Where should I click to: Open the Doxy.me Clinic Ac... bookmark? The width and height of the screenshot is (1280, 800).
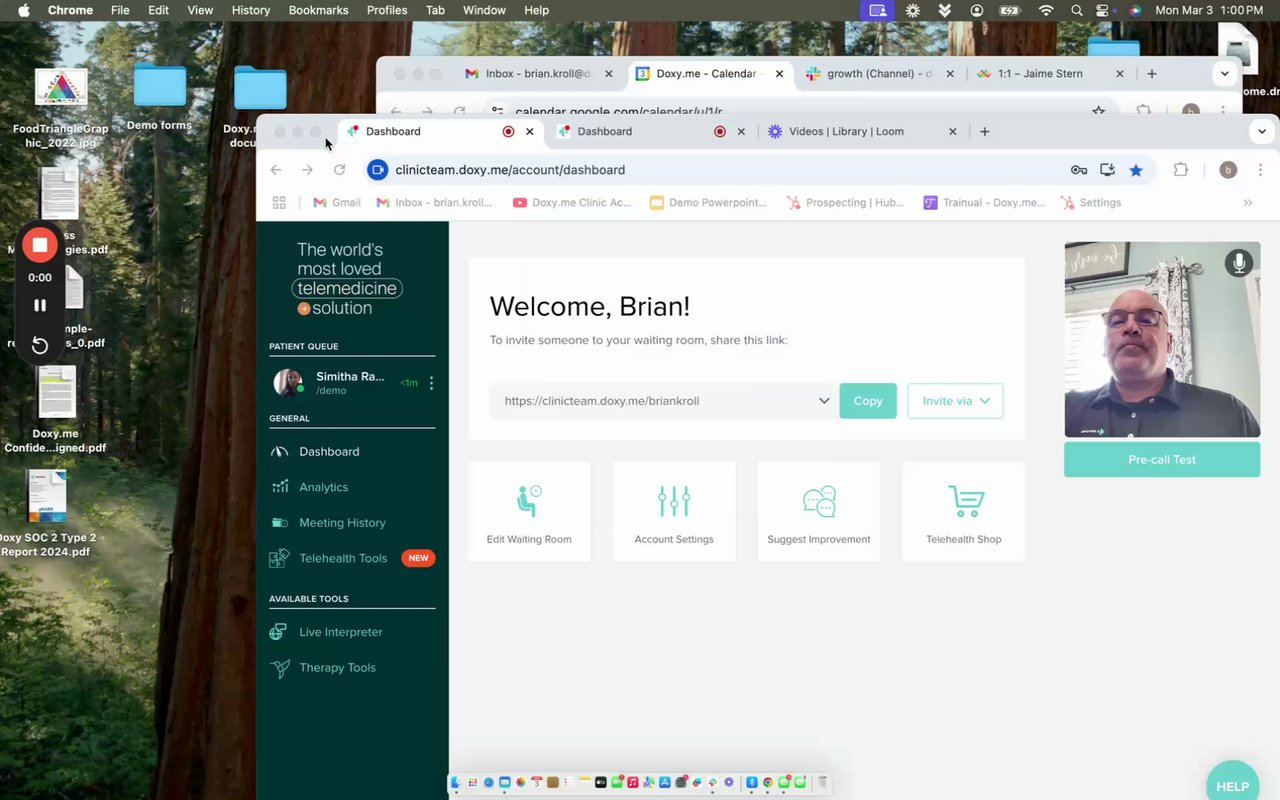[x=572, y=202]
